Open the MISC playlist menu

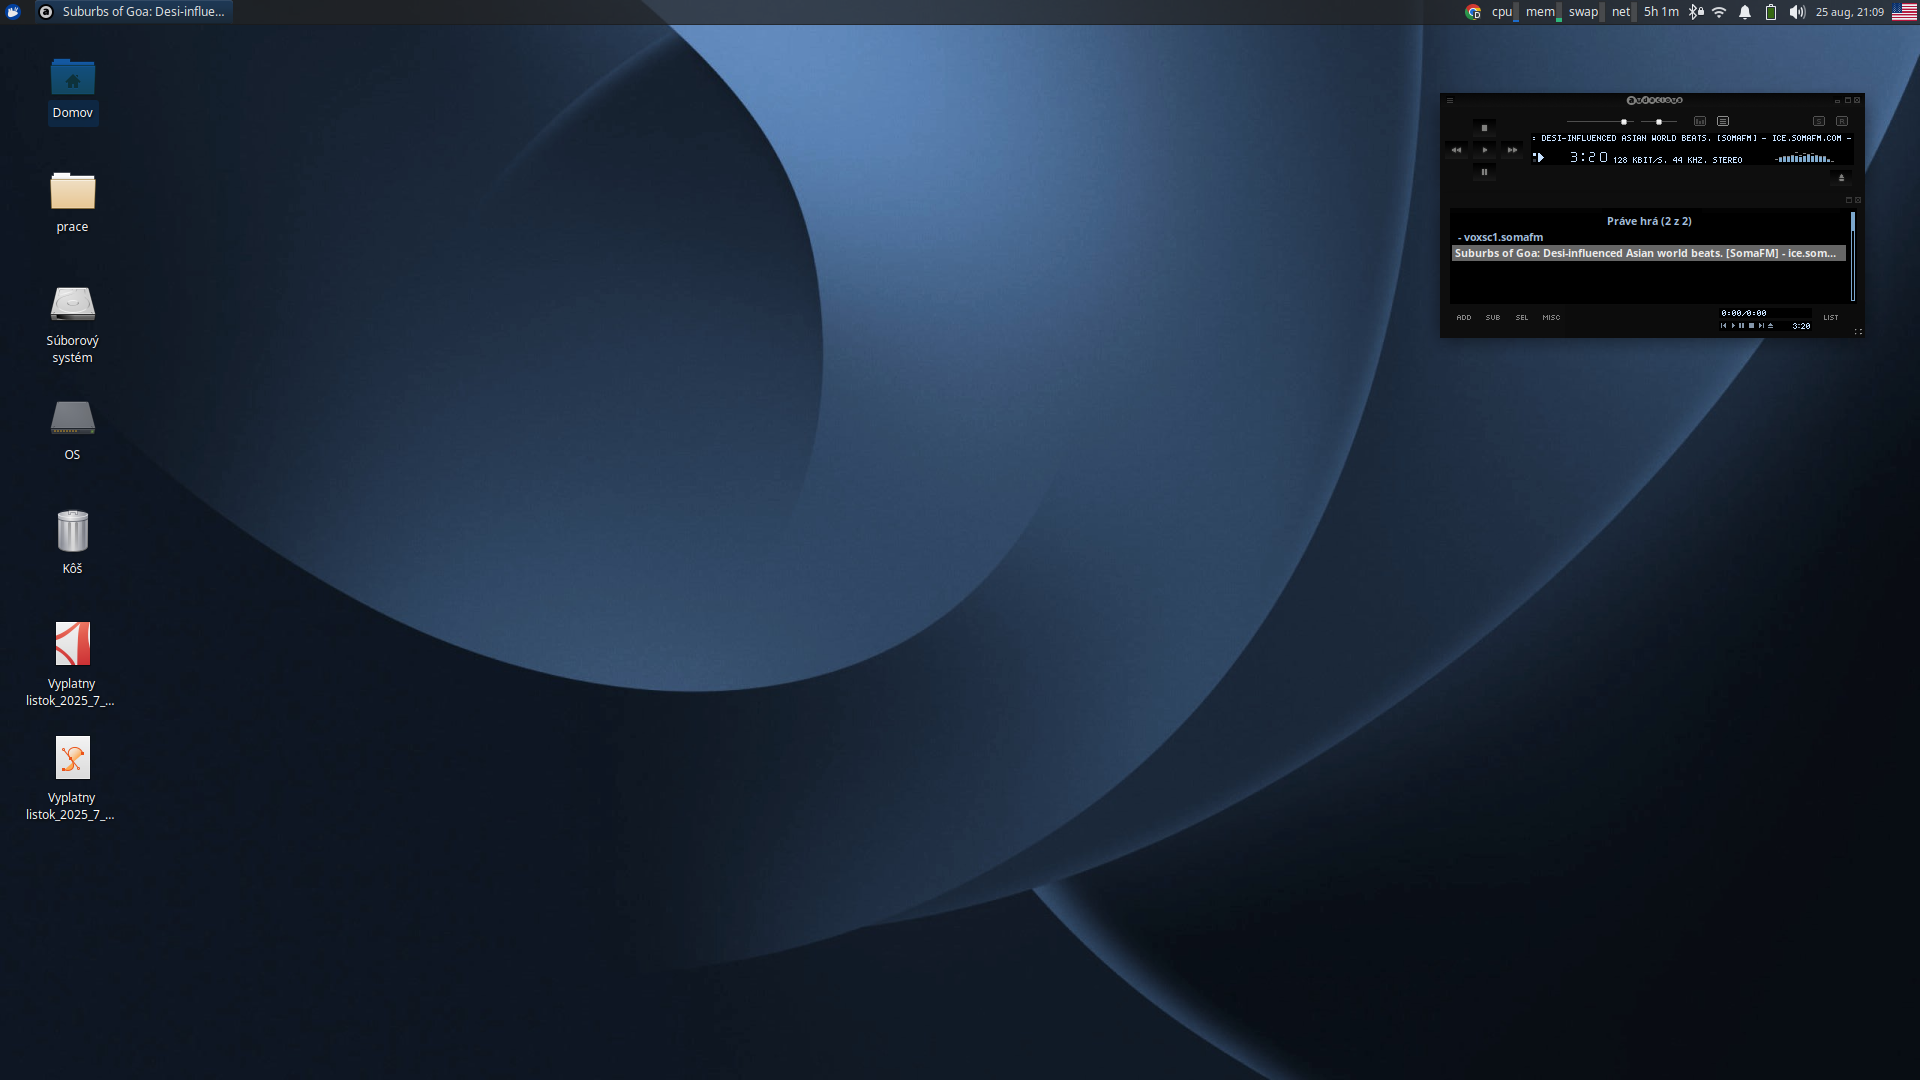pyautogui.click(x=1551, y=318)
